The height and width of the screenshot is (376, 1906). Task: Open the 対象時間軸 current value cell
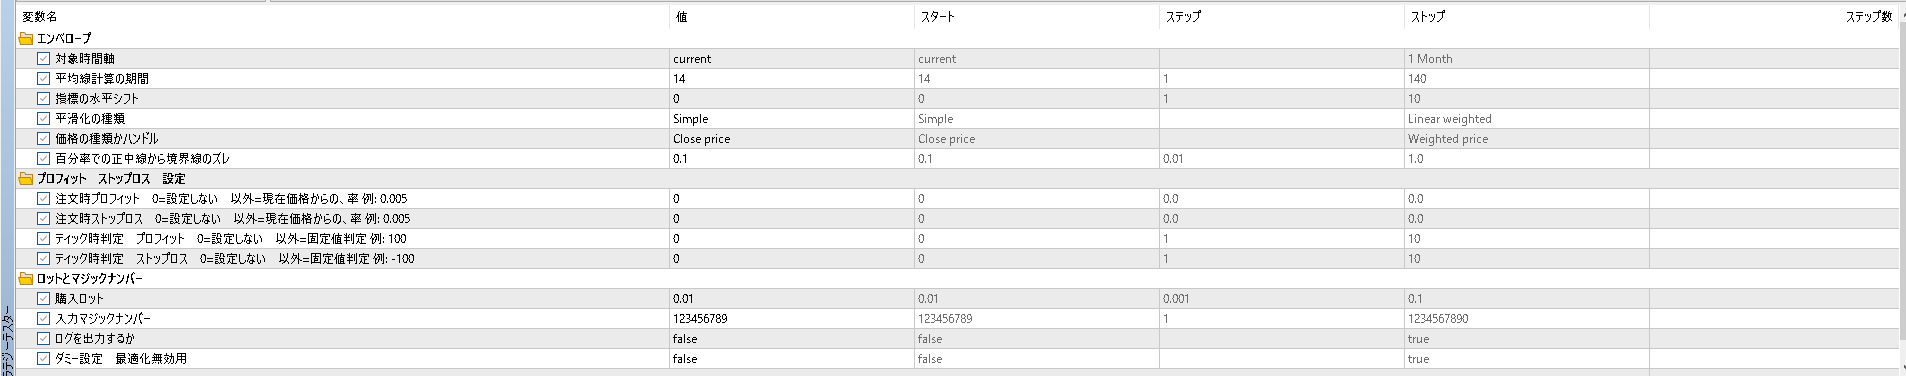[792, 59]
